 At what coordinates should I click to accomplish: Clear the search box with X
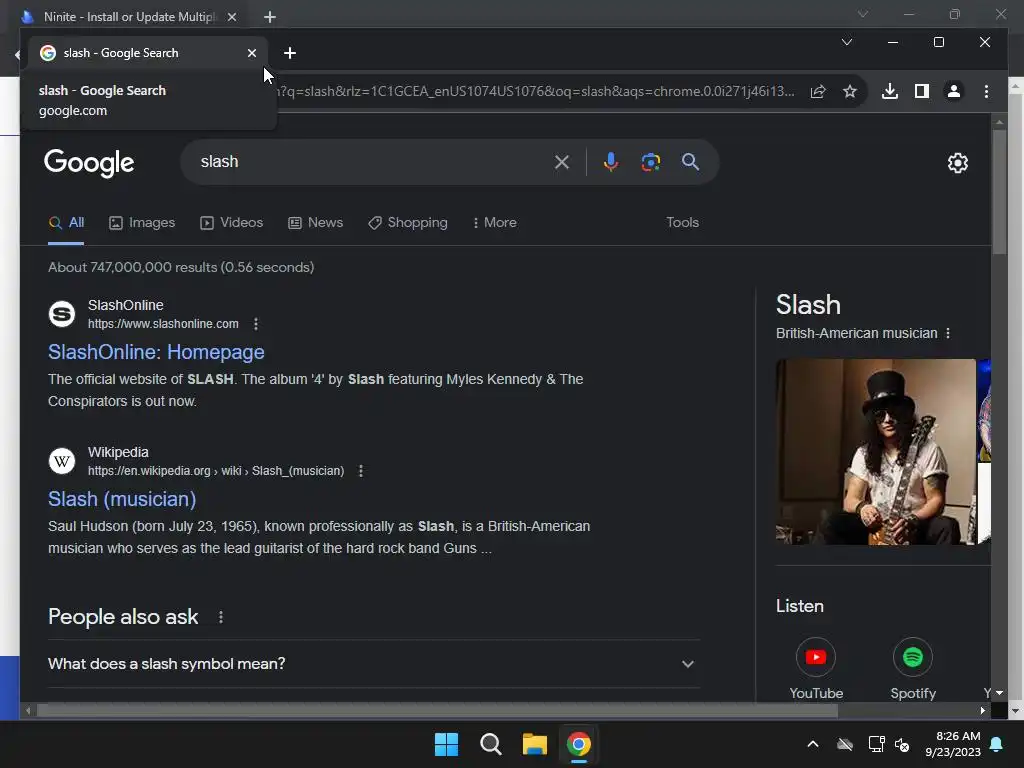(x=562, y=162)
